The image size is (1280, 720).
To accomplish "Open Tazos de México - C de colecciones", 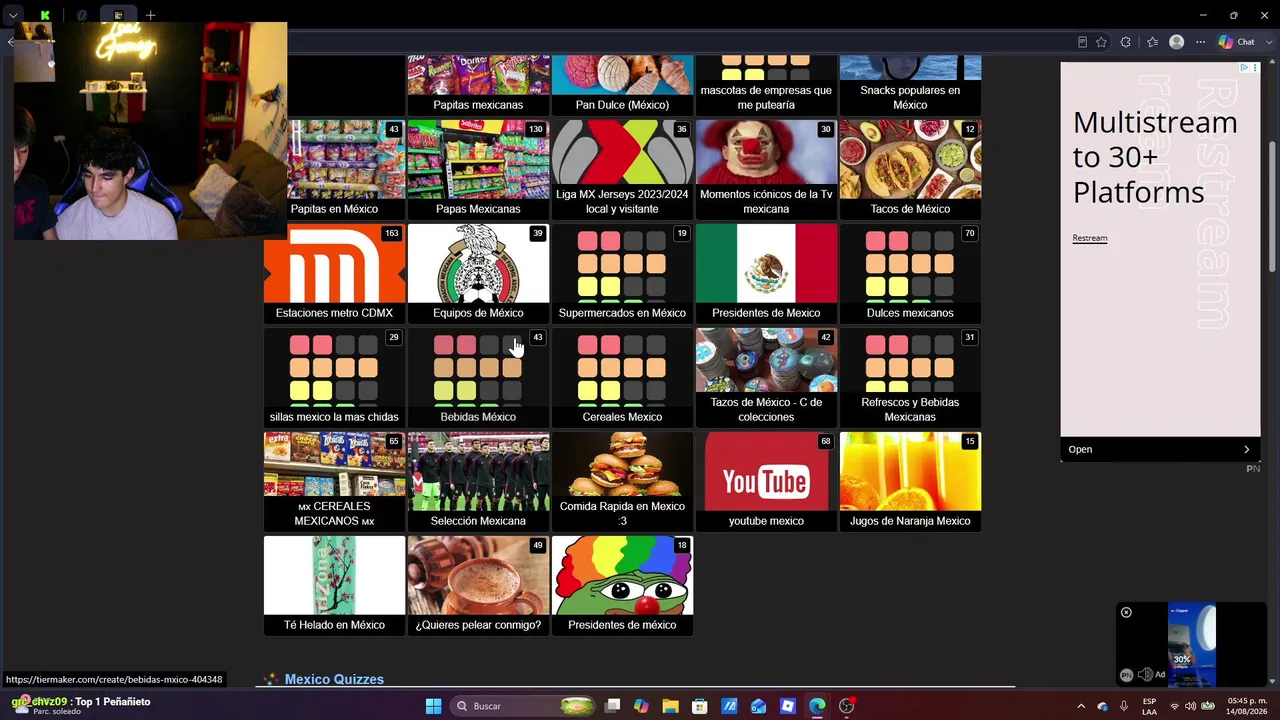I will [766, 377].
